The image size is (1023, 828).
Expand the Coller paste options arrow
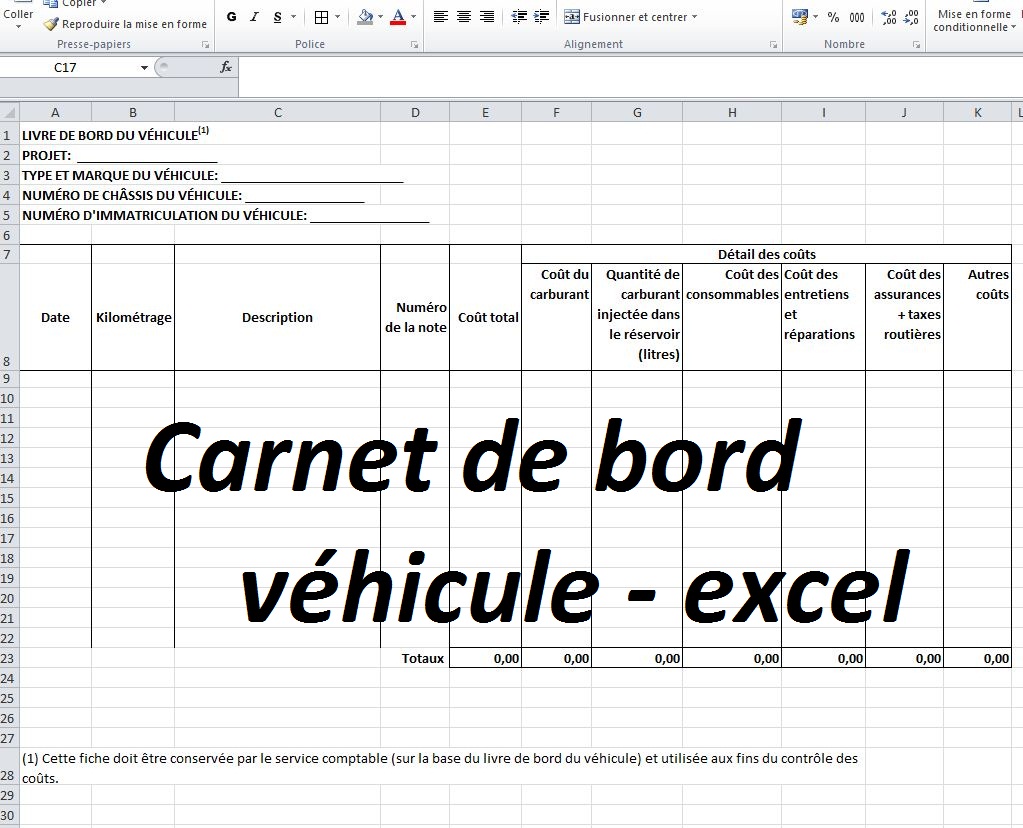18,27
